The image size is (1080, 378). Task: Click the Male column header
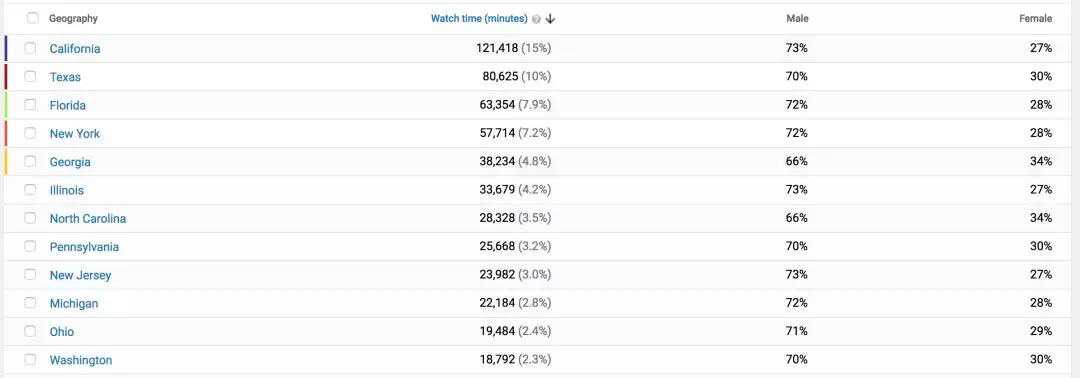798,19
